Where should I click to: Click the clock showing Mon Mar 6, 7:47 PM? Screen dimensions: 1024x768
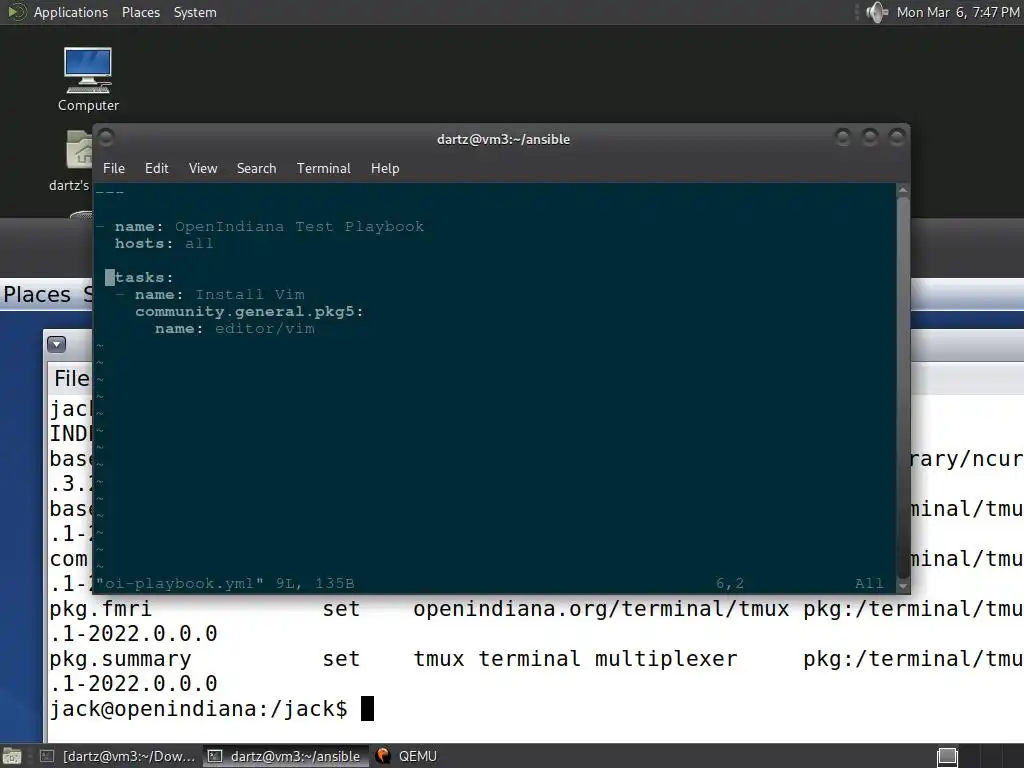coord(958,12)
